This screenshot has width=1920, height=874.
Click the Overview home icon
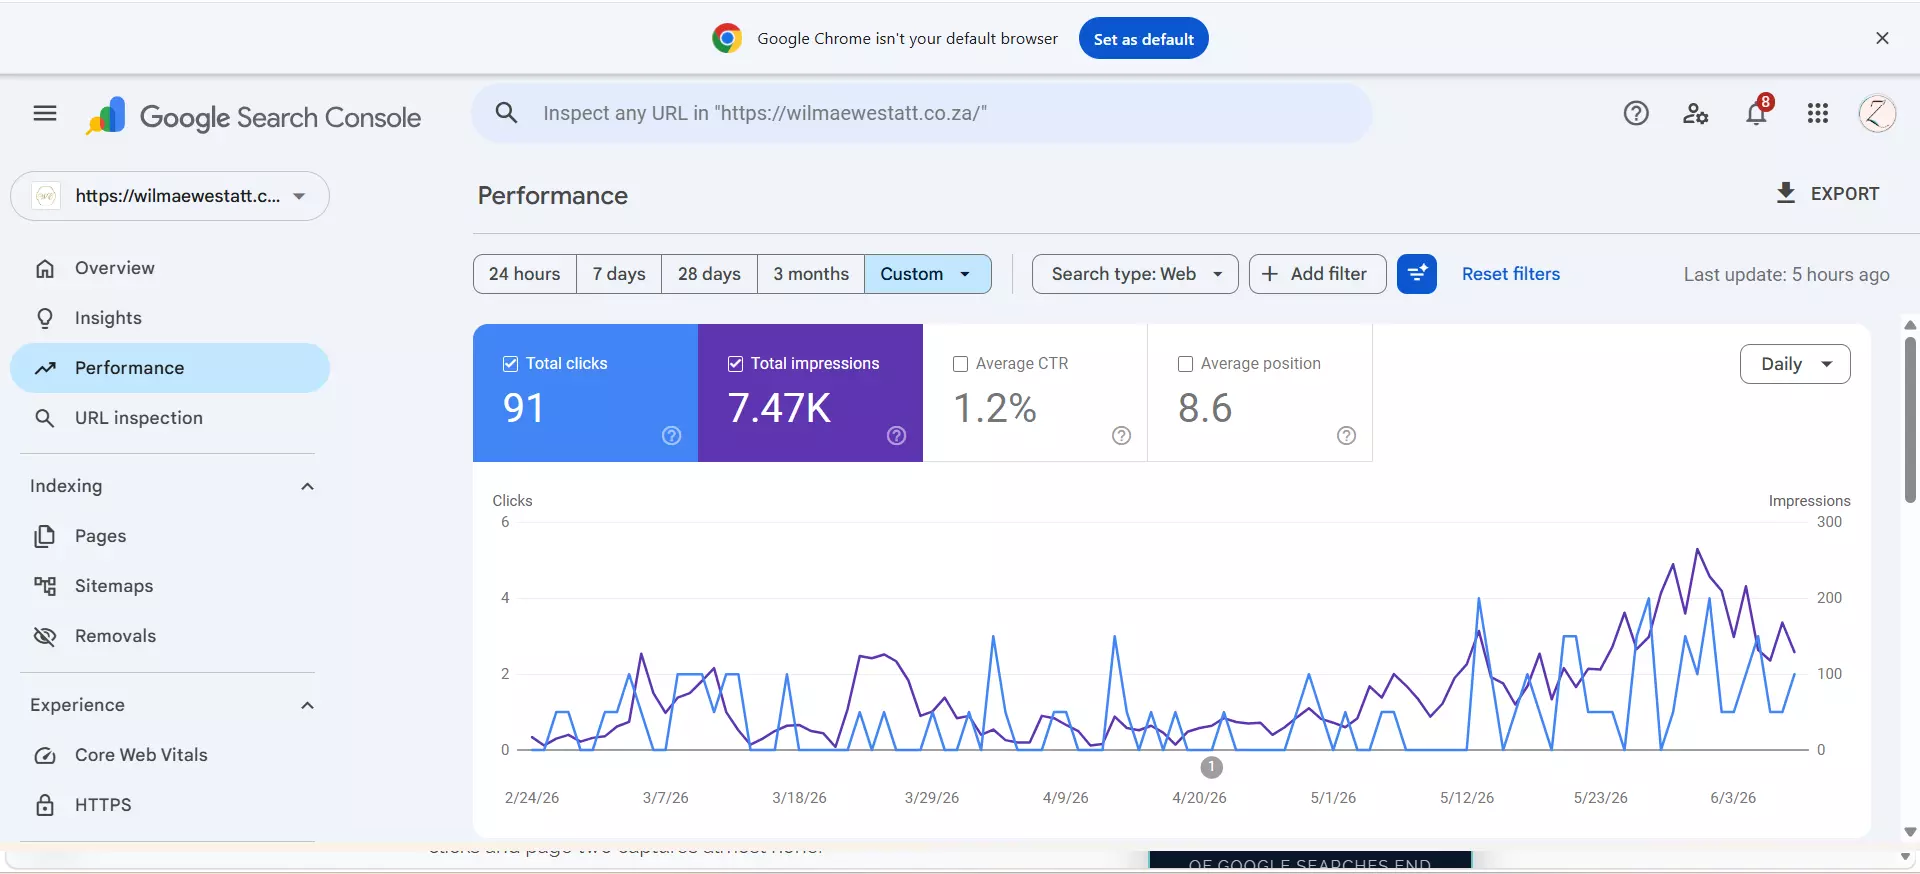tap(45, 268)
